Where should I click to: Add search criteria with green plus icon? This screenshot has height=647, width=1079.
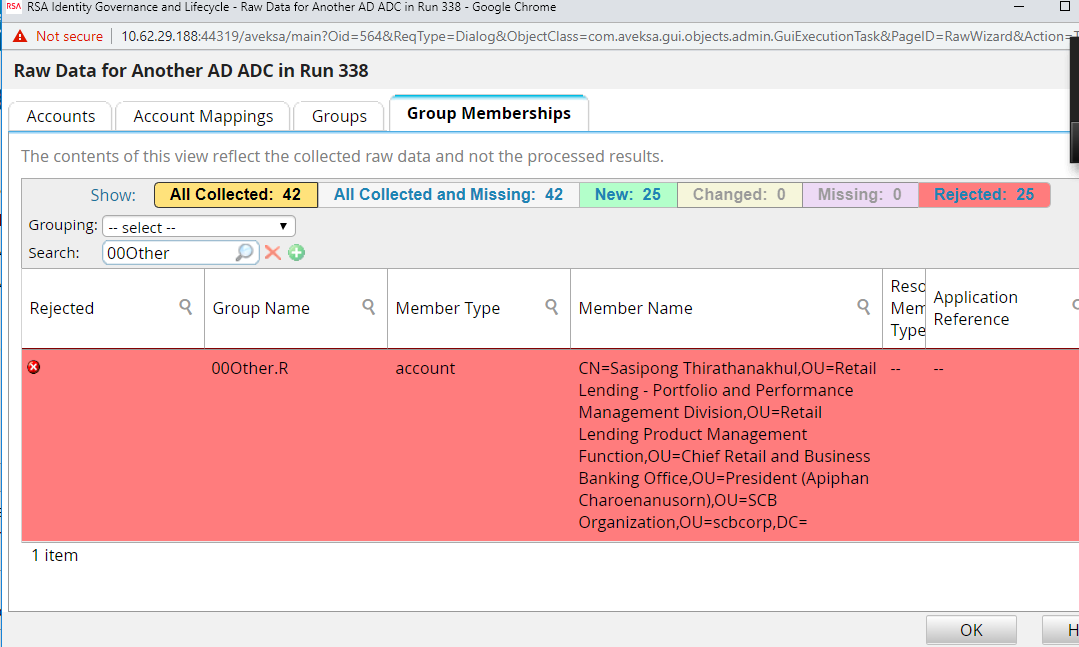[297, 253]
